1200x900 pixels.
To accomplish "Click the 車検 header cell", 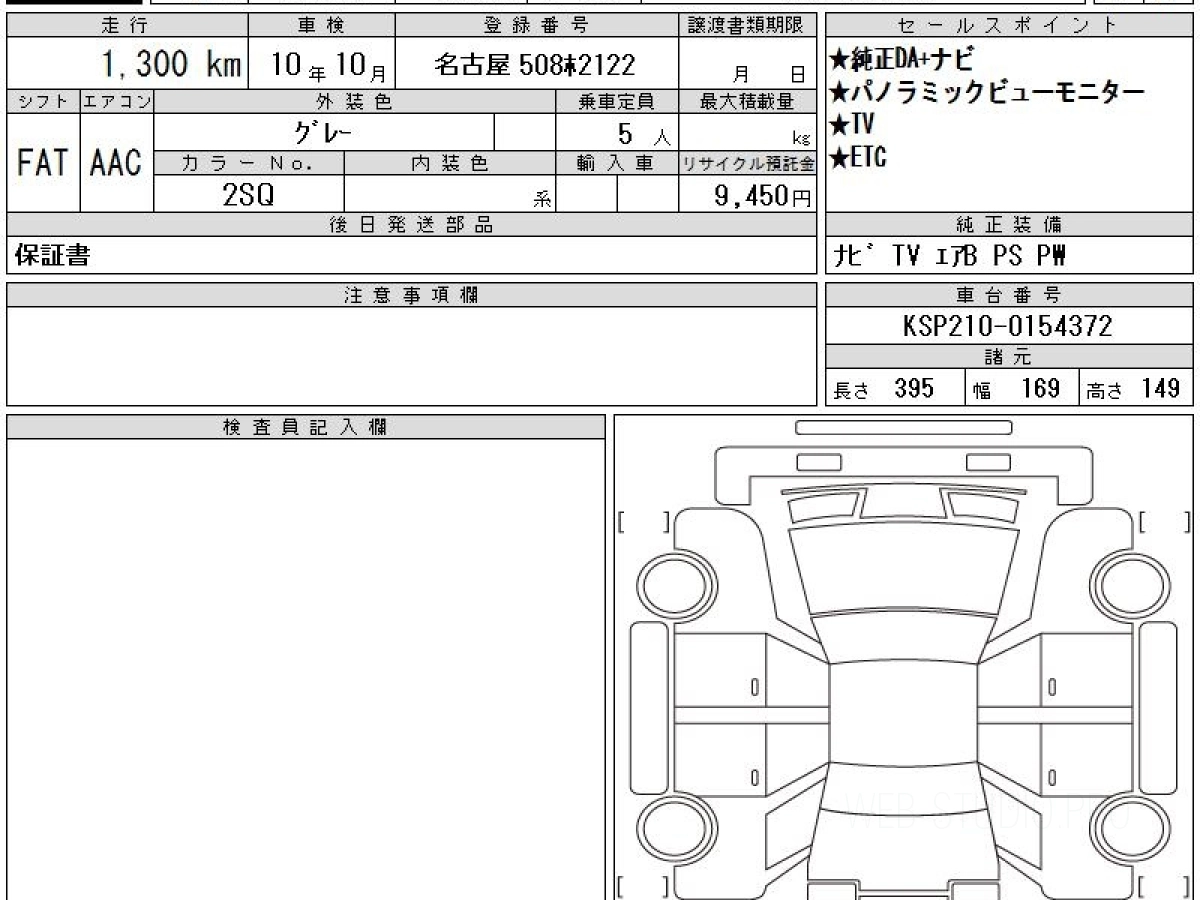I will click(321, 26).
